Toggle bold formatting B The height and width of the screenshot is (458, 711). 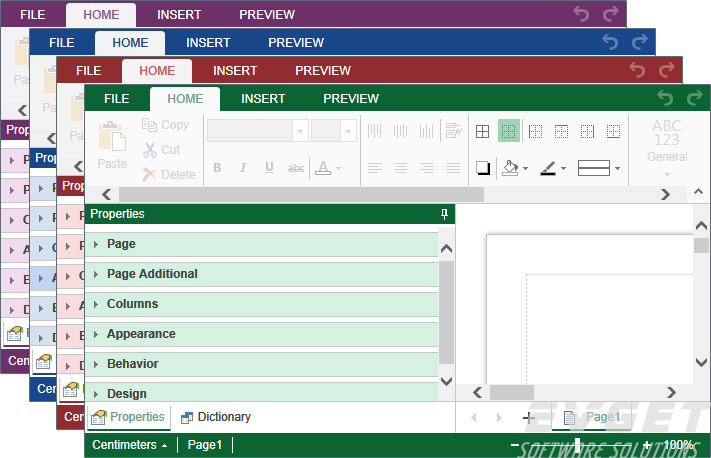pos(217,168)
